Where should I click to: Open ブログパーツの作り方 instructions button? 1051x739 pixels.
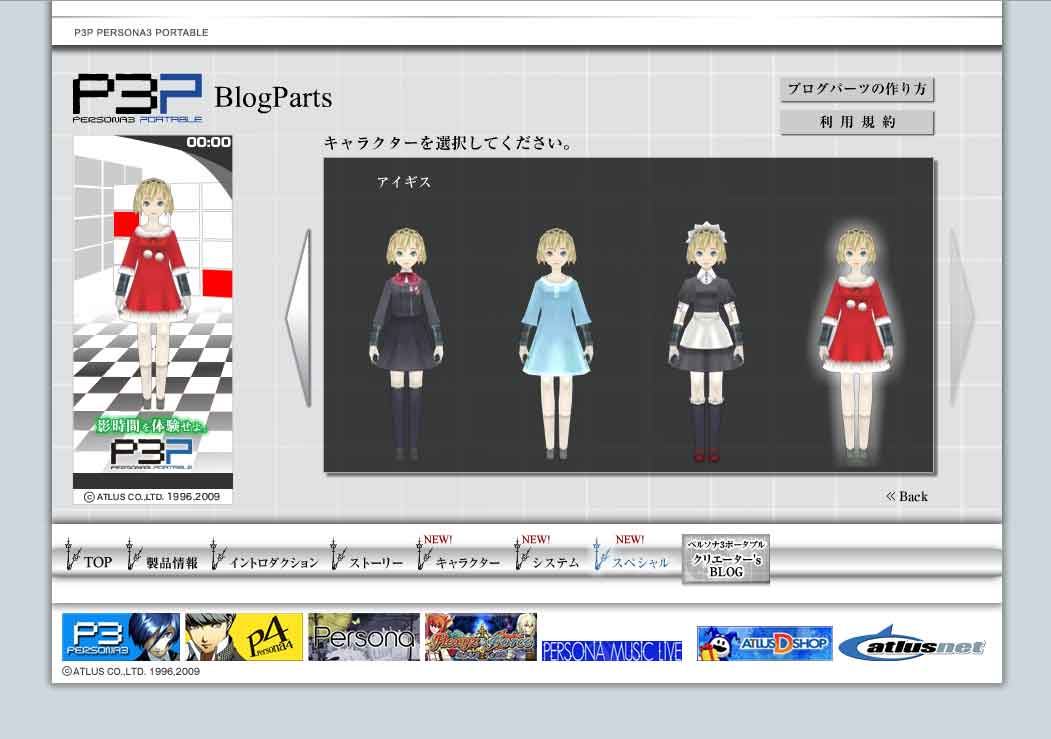pos(857,89)
